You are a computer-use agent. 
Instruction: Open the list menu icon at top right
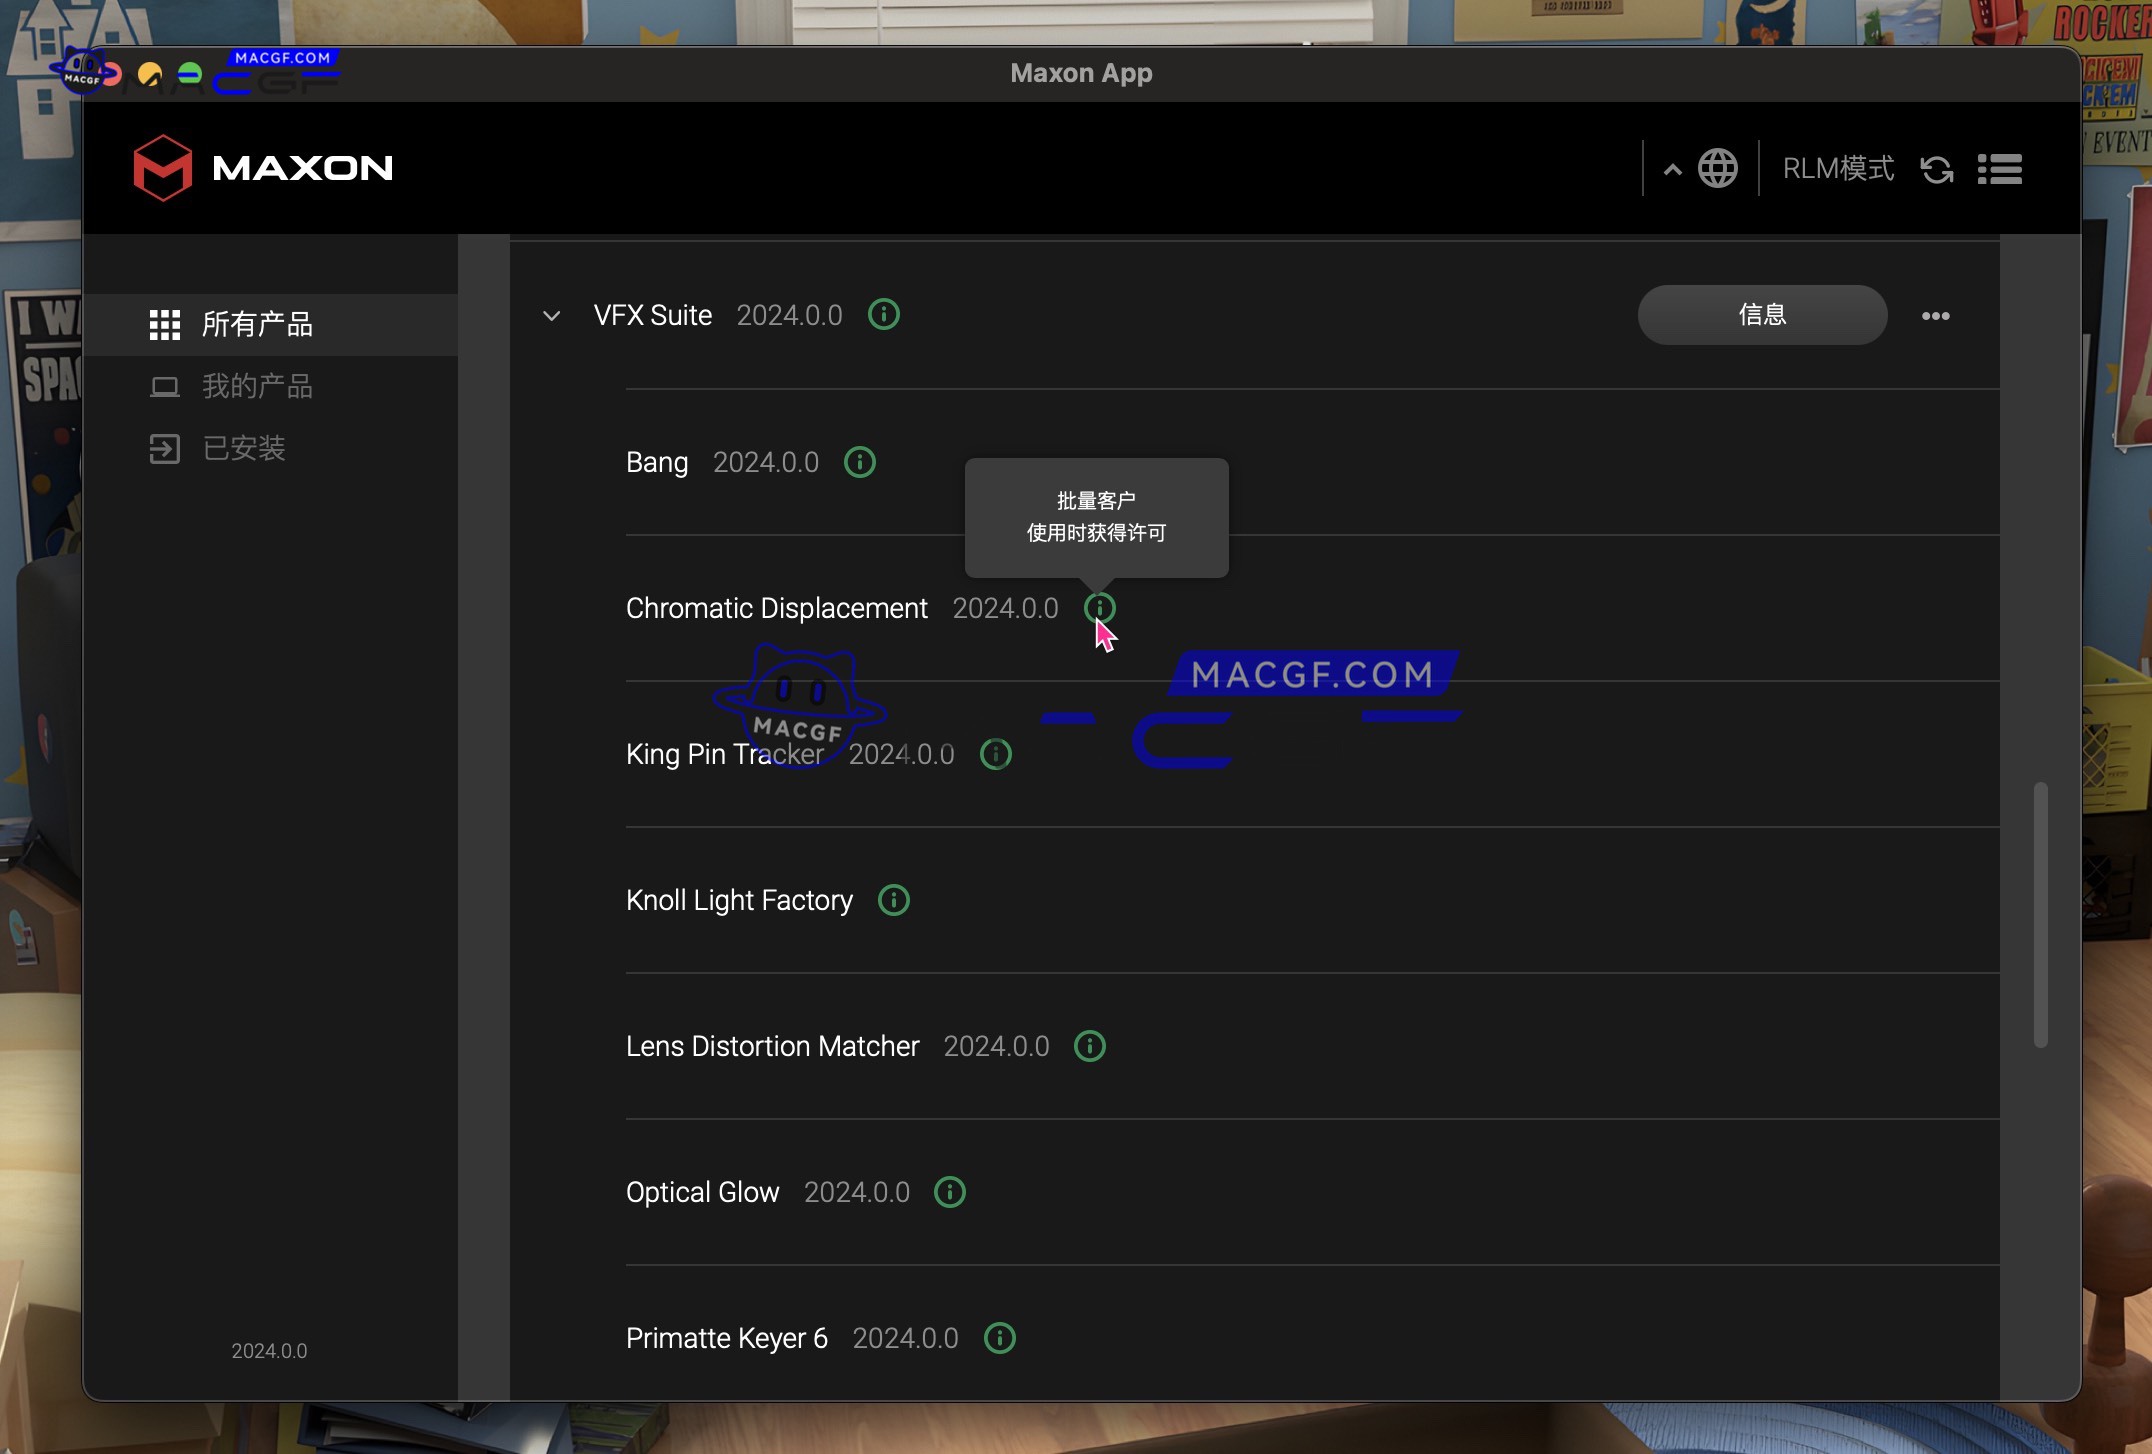click(x=1999, y=169)
